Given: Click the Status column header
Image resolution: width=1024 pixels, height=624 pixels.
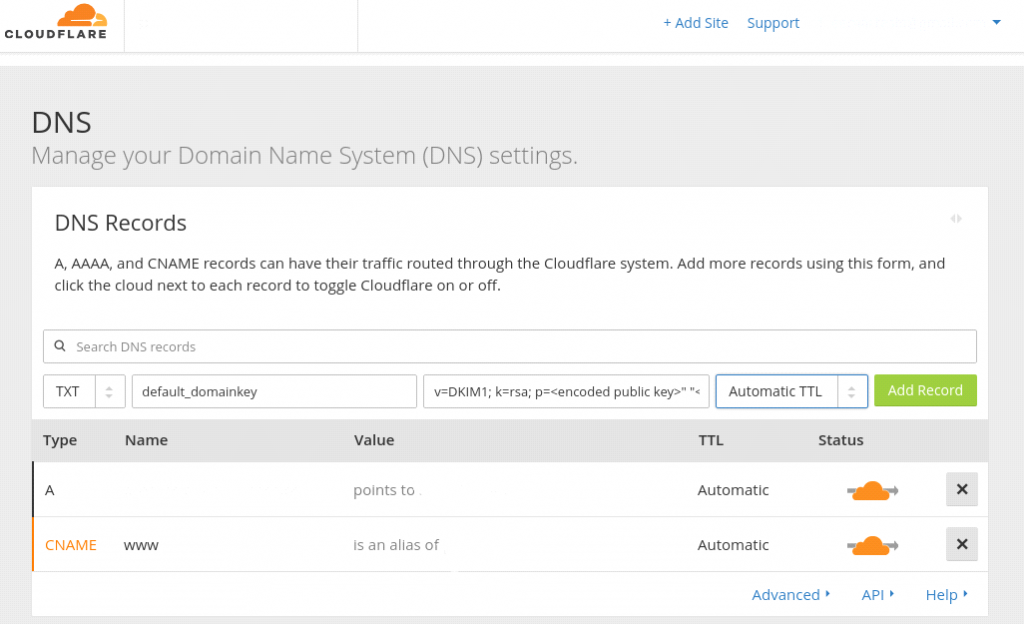Looking at the screenshot, I should click(840, 441).
